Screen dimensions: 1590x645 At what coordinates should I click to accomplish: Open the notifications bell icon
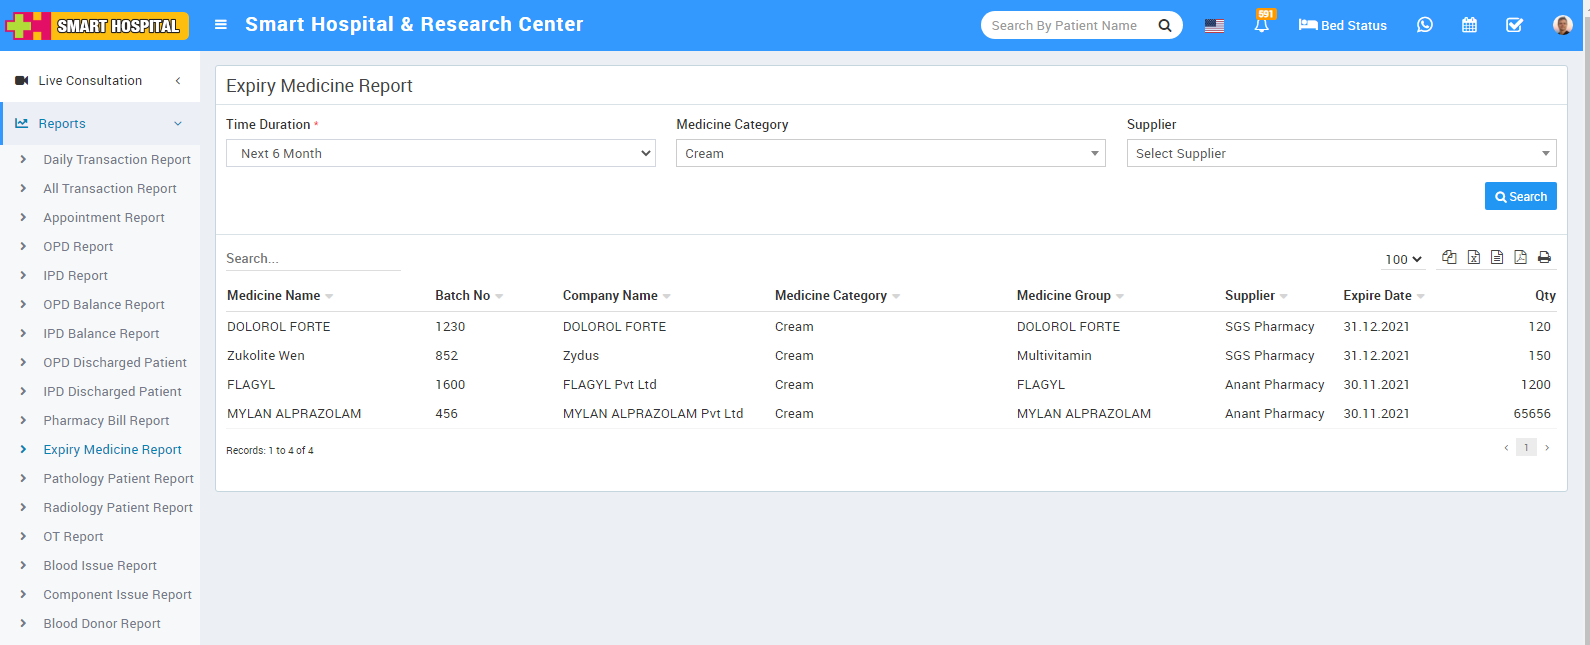pyautogui.click(x=1262, y=25)
